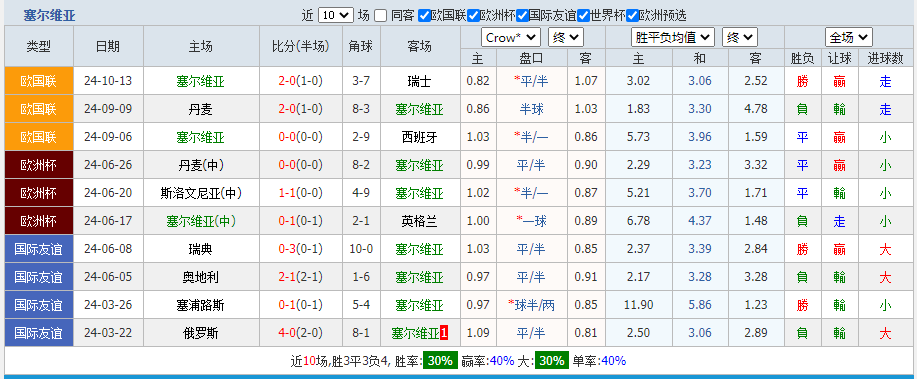Select the *平/半 handicap on 24-10-13
This screenshot has width=917, height=379.
coord(531,81)
